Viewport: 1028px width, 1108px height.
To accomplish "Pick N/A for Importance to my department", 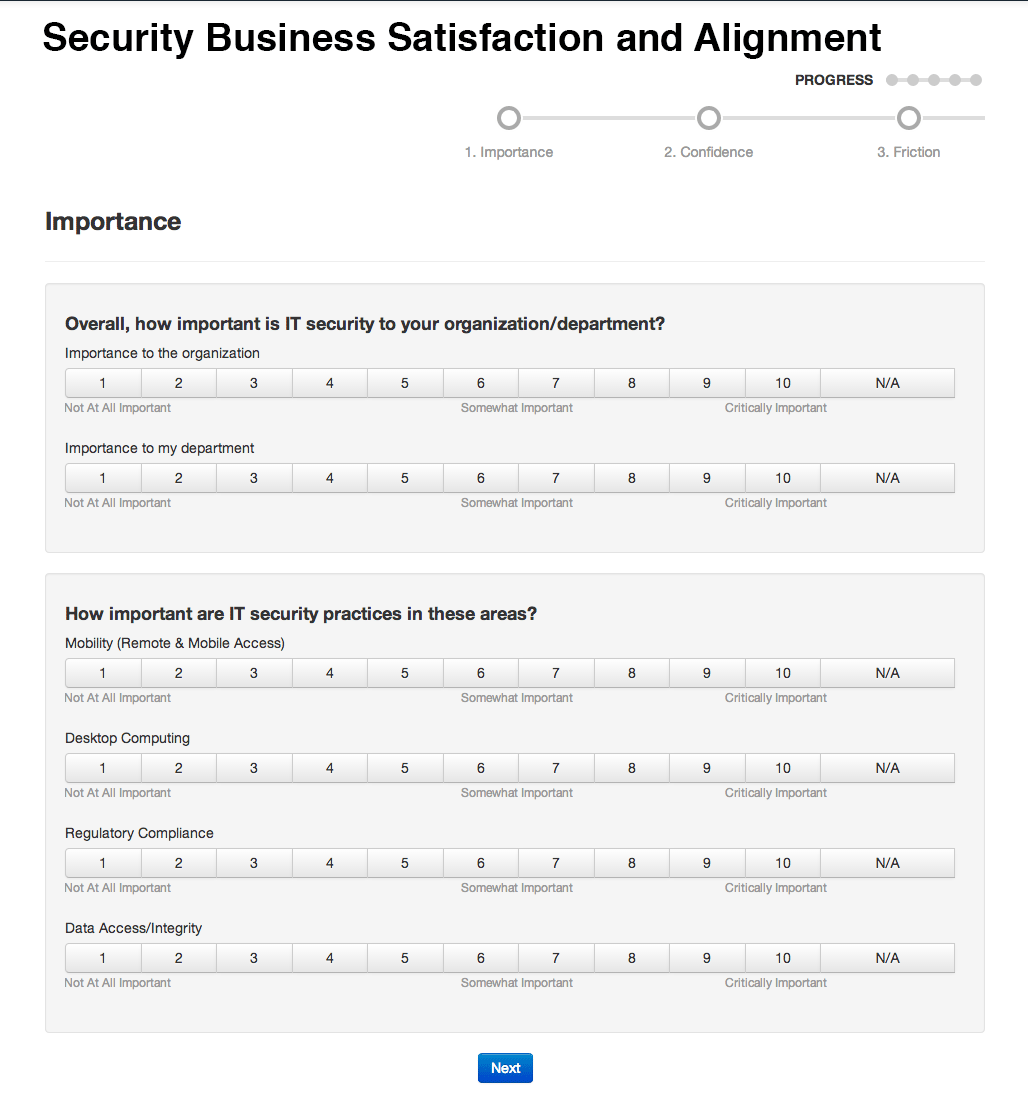I will coord(887,478).
